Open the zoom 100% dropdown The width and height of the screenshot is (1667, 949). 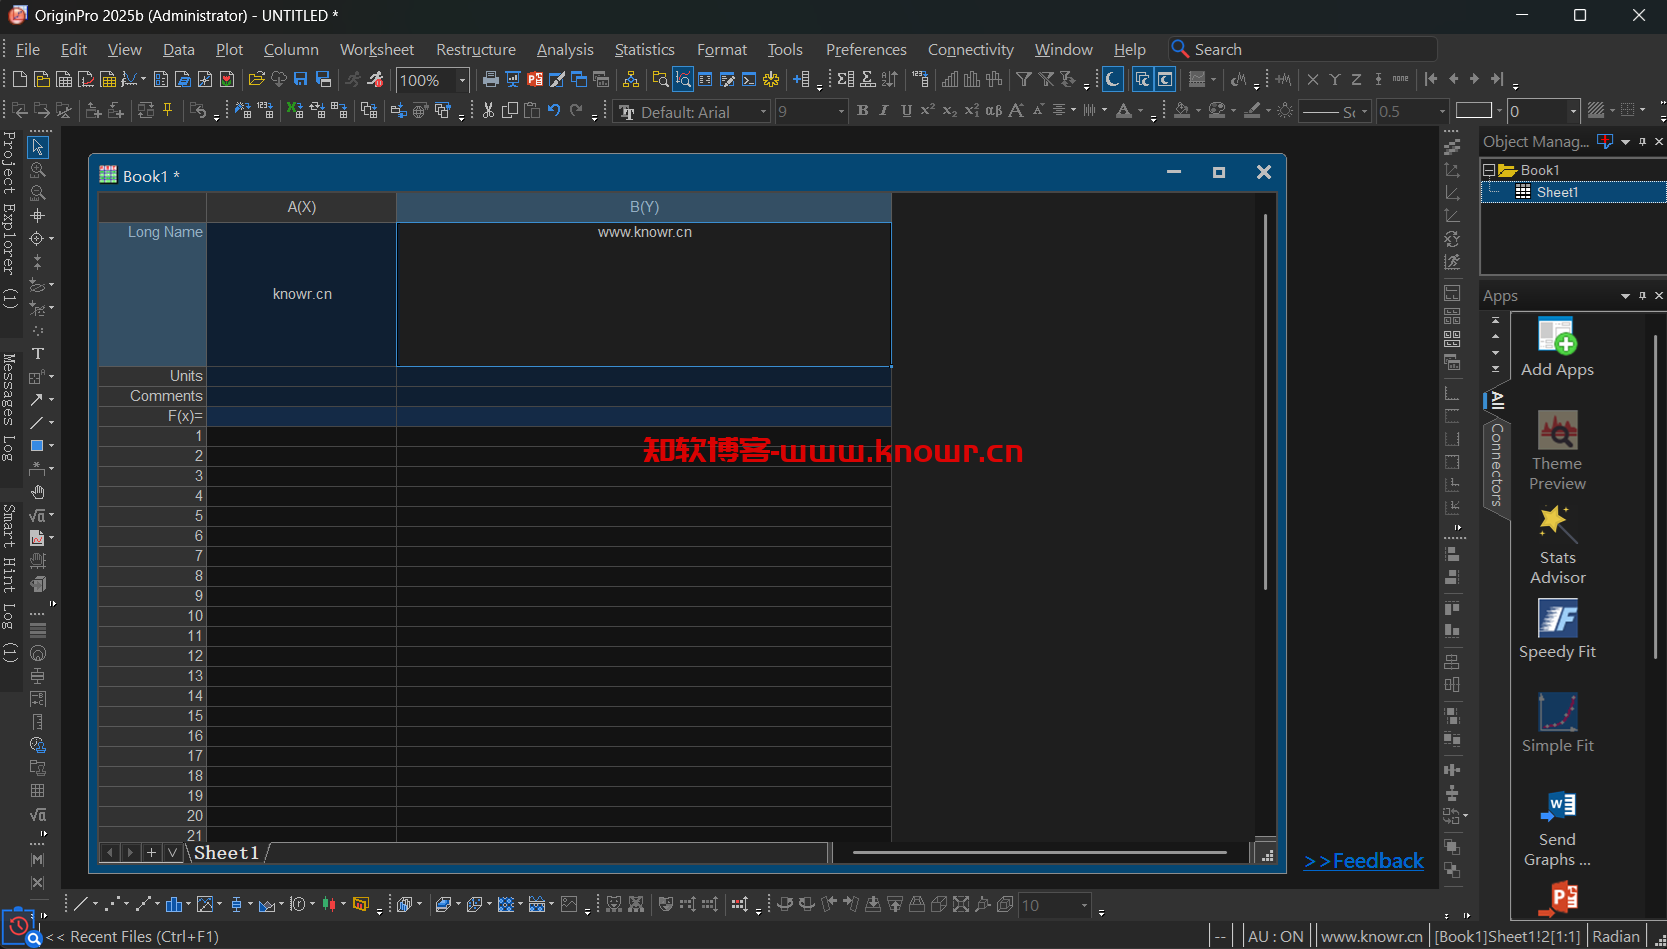pos(463,80)
